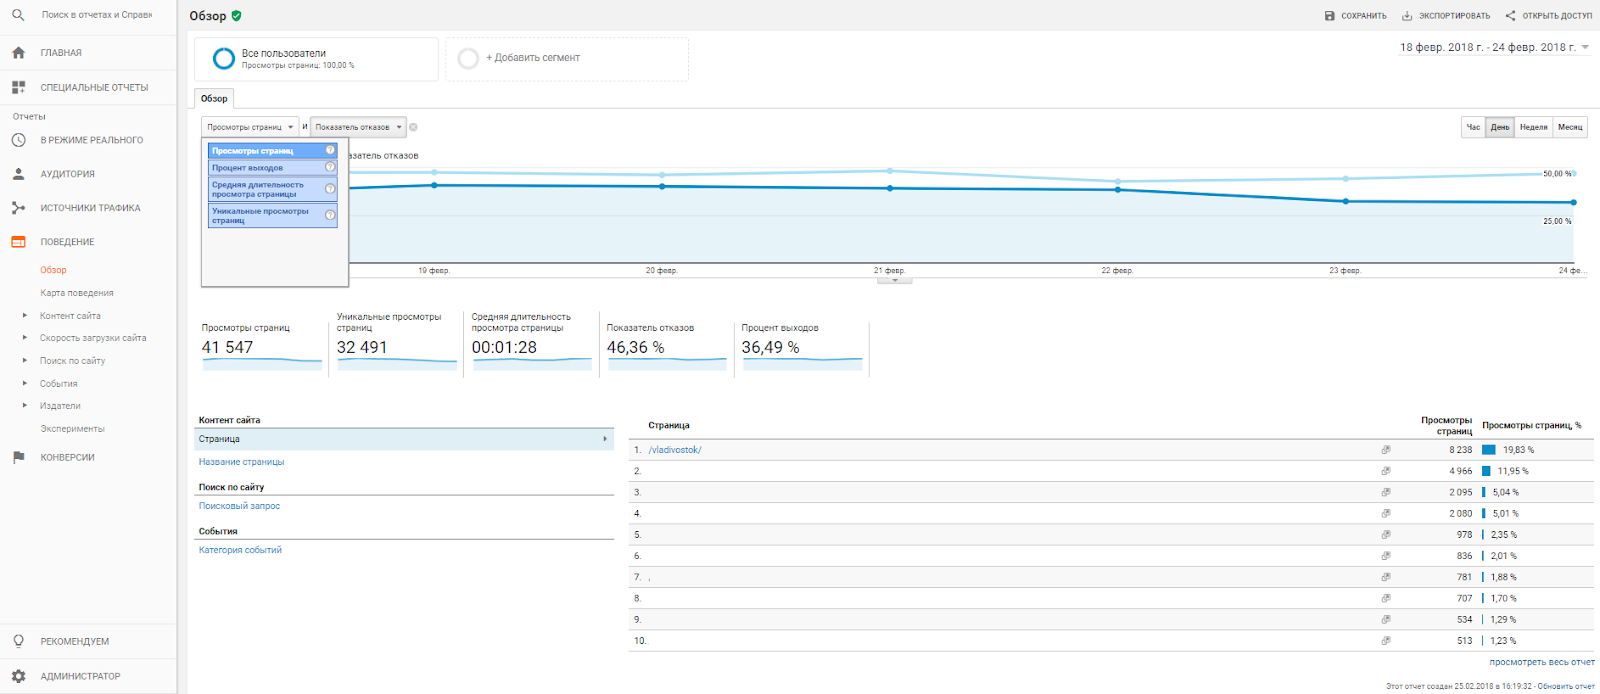Click the СОХРАНИТЬ save disk icon
The height and width of the screenshot is (694, 1600).
(1330, 16)
